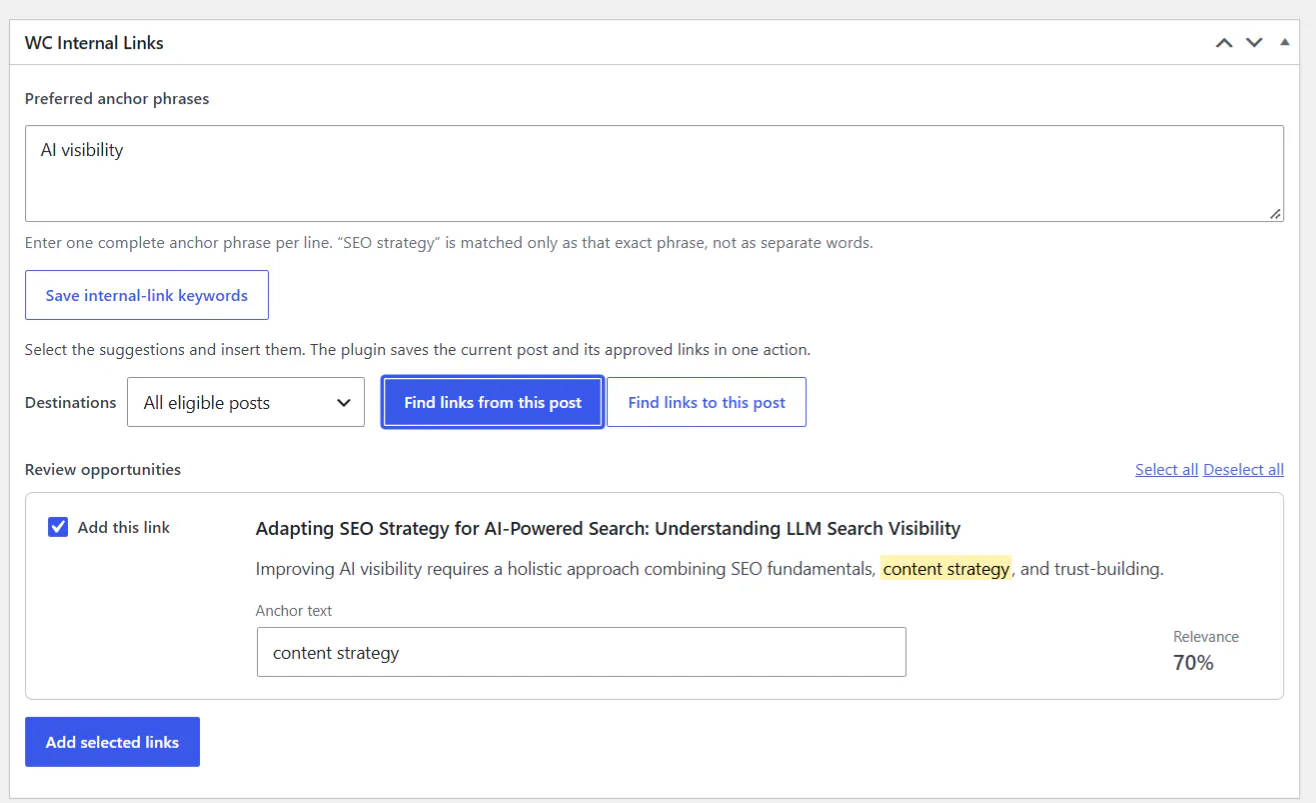Click the Destinations label
Image resolution: width=1316 pixels, height=803 pixels.
(71, 402)
